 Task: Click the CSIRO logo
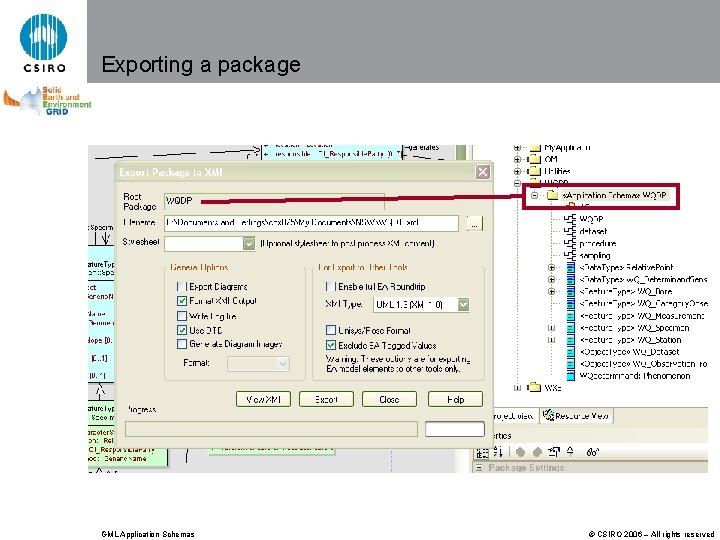tap(44, 43)
